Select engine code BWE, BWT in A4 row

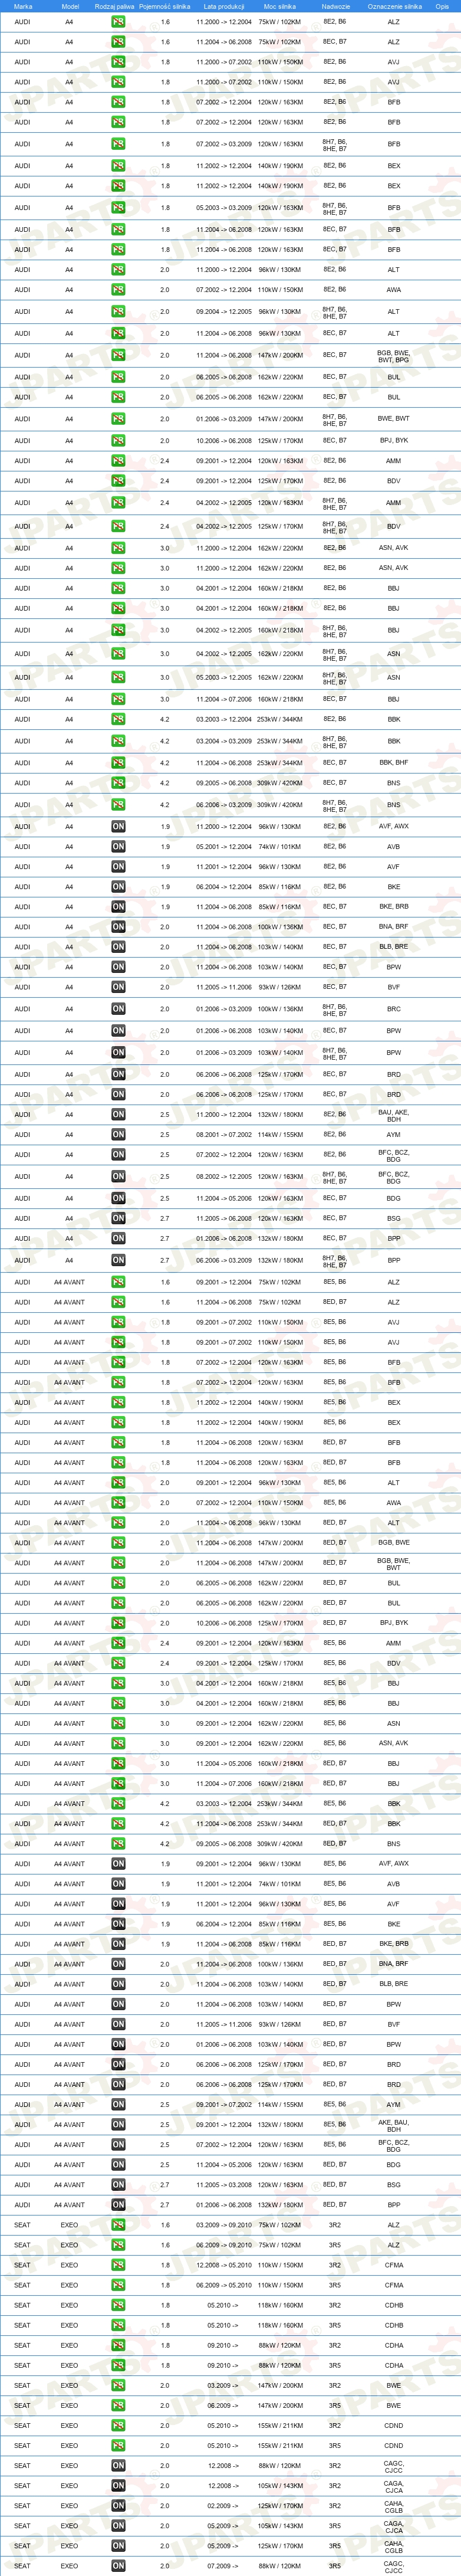pyautogui.click(x=393, y=419)
